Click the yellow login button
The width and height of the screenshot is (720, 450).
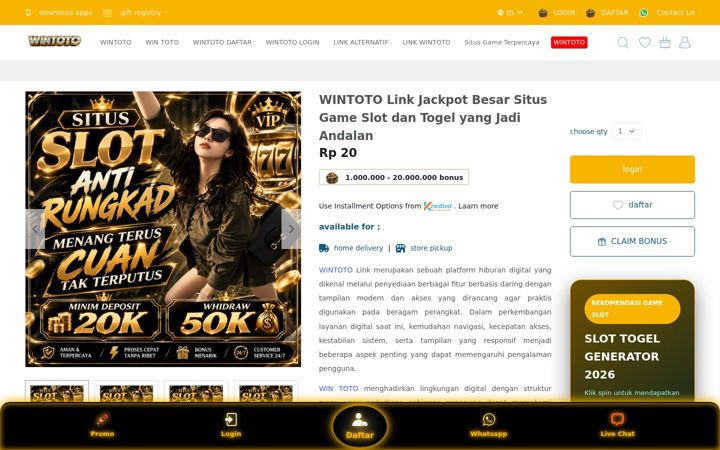click(x=632, y=169)
